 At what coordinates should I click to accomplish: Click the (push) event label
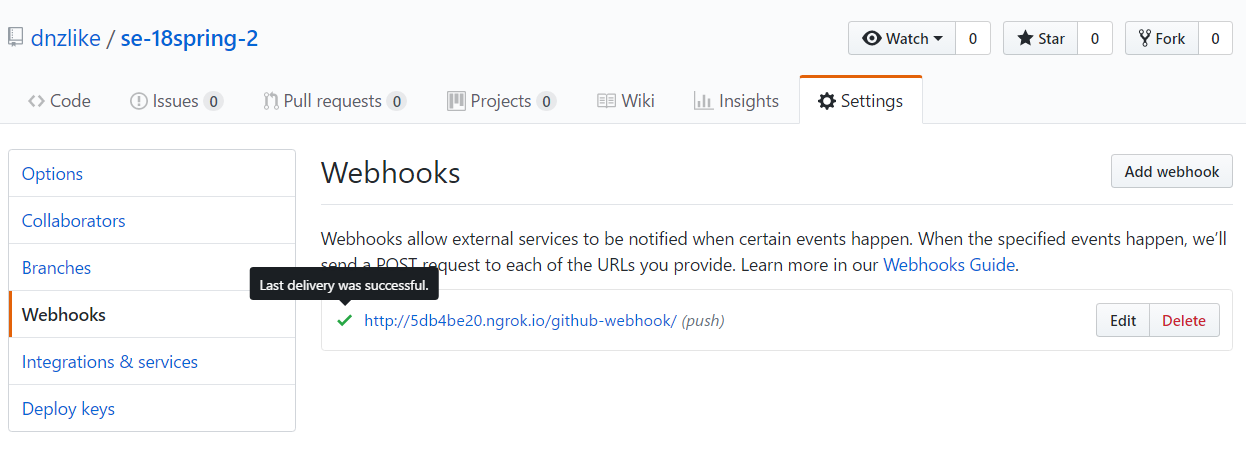[703, 321]
